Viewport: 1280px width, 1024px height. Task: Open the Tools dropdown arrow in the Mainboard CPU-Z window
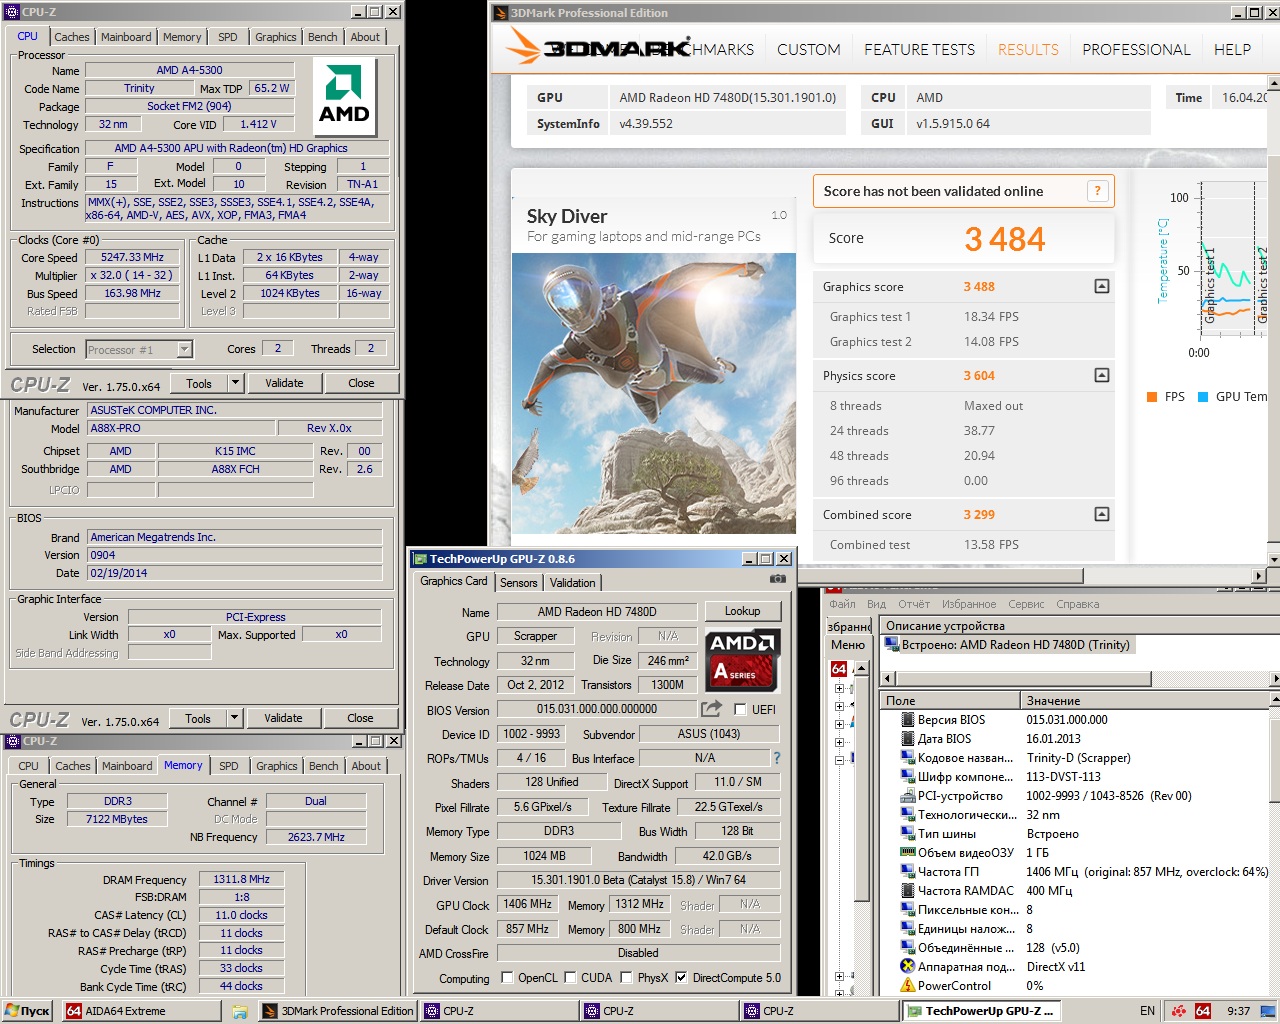(234, 718)
